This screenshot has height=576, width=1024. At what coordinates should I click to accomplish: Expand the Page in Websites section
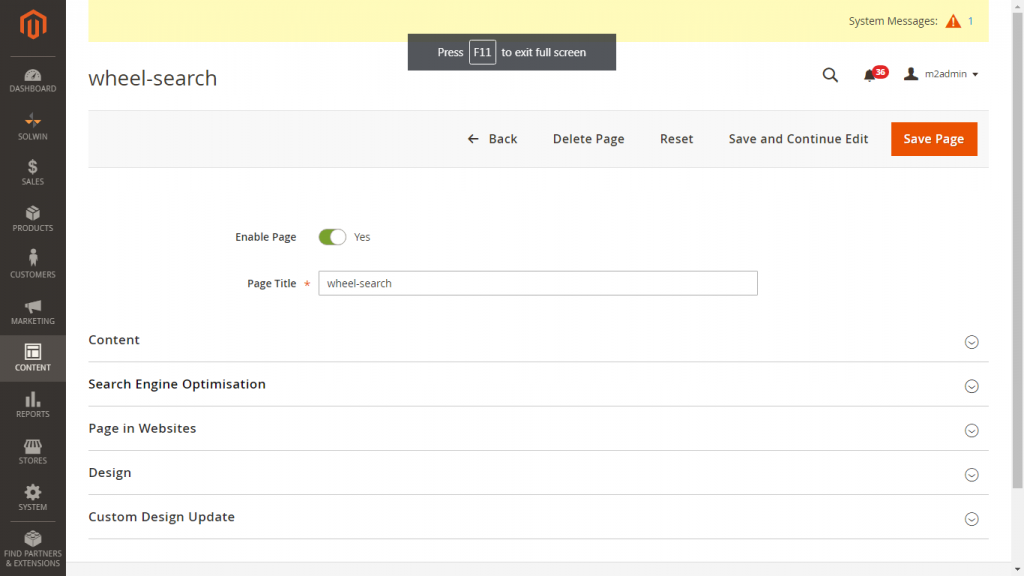point(970,430)
